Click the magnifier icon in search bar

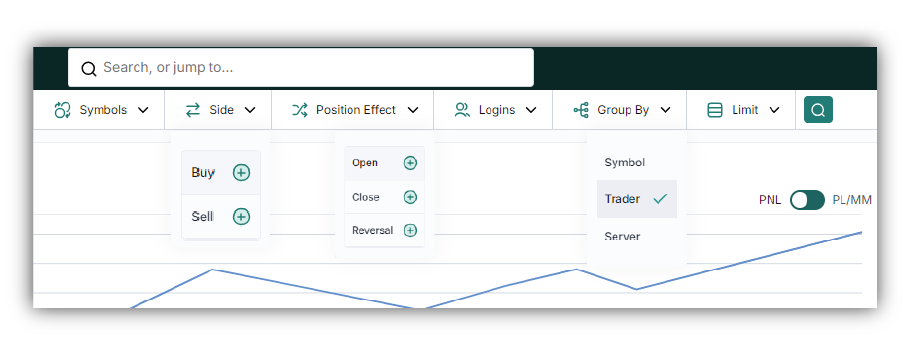pos(89,69)
